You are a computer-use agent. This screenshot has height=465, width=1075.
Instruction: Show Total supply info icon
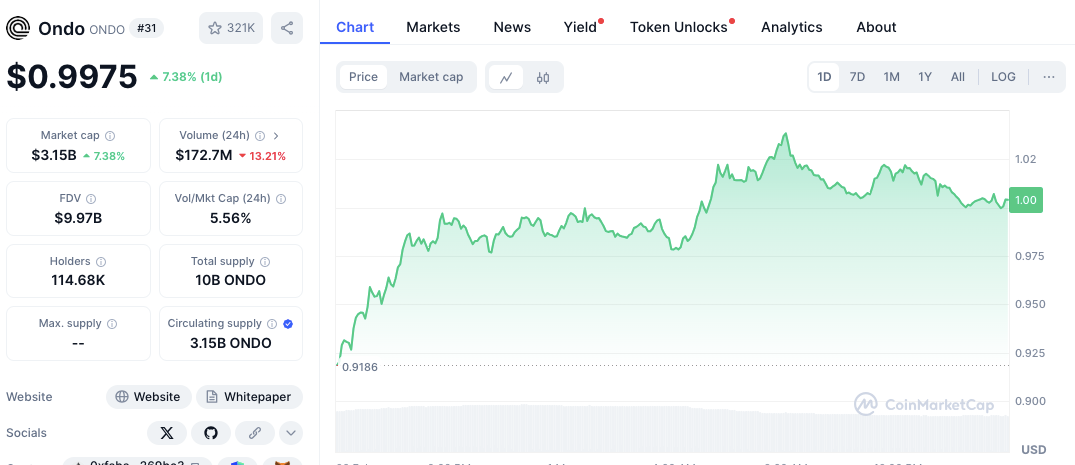tap(265, 262)
